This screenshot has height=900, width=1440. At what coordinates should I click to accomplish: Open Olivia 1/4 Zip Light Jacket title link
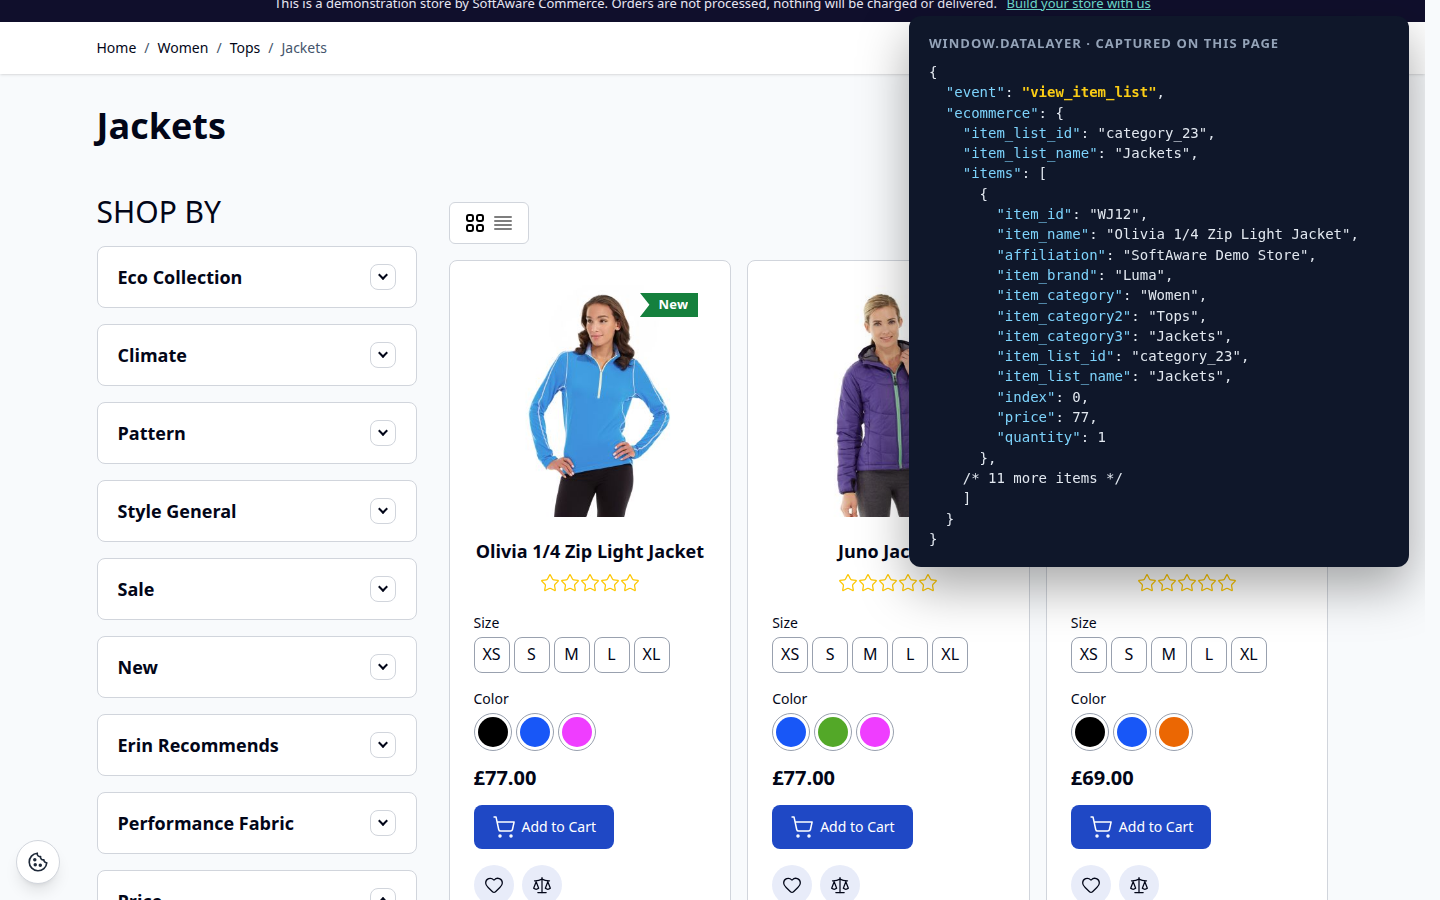tap(590, 552)
